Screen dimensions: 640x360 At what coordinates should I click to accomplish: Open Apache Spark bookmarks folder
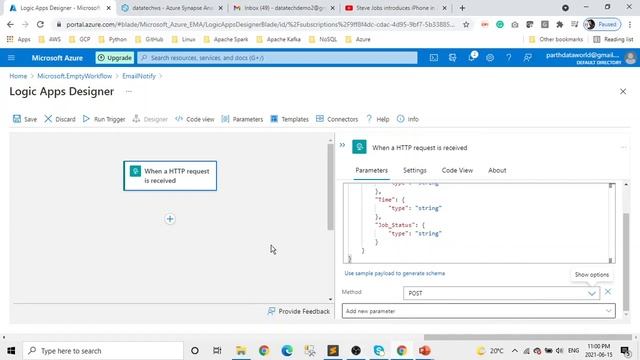pos(226,39)
